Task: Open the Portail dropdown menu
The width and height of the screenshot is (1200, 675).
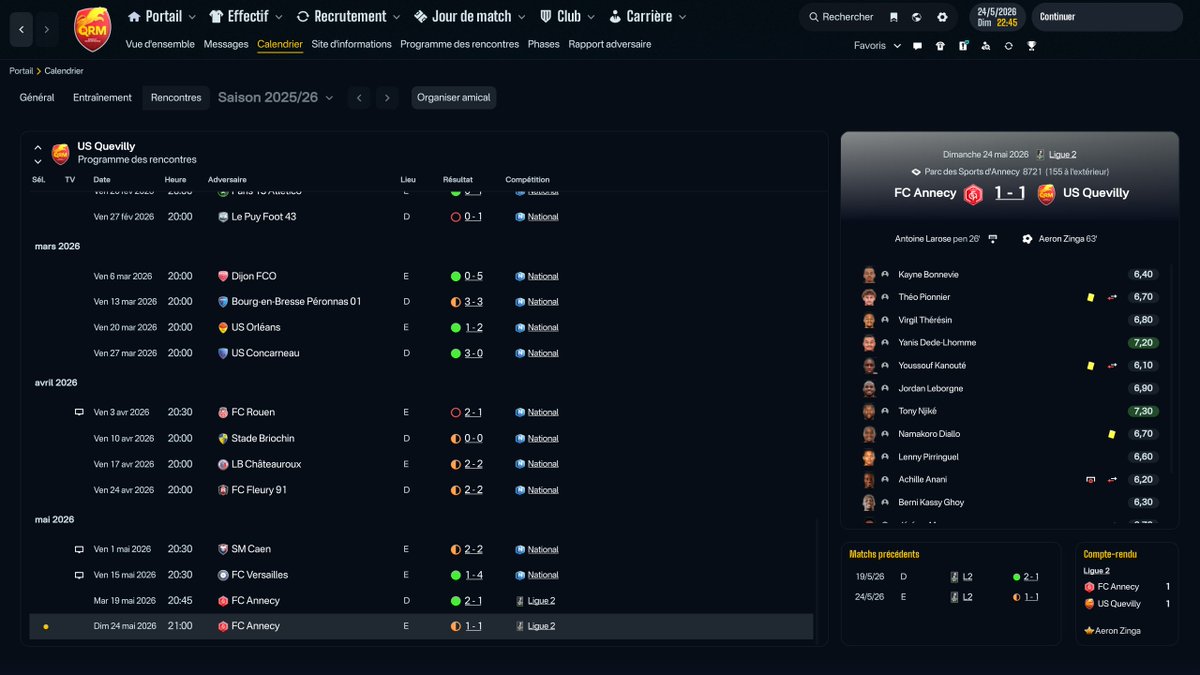Action: (x=162, y=16)
